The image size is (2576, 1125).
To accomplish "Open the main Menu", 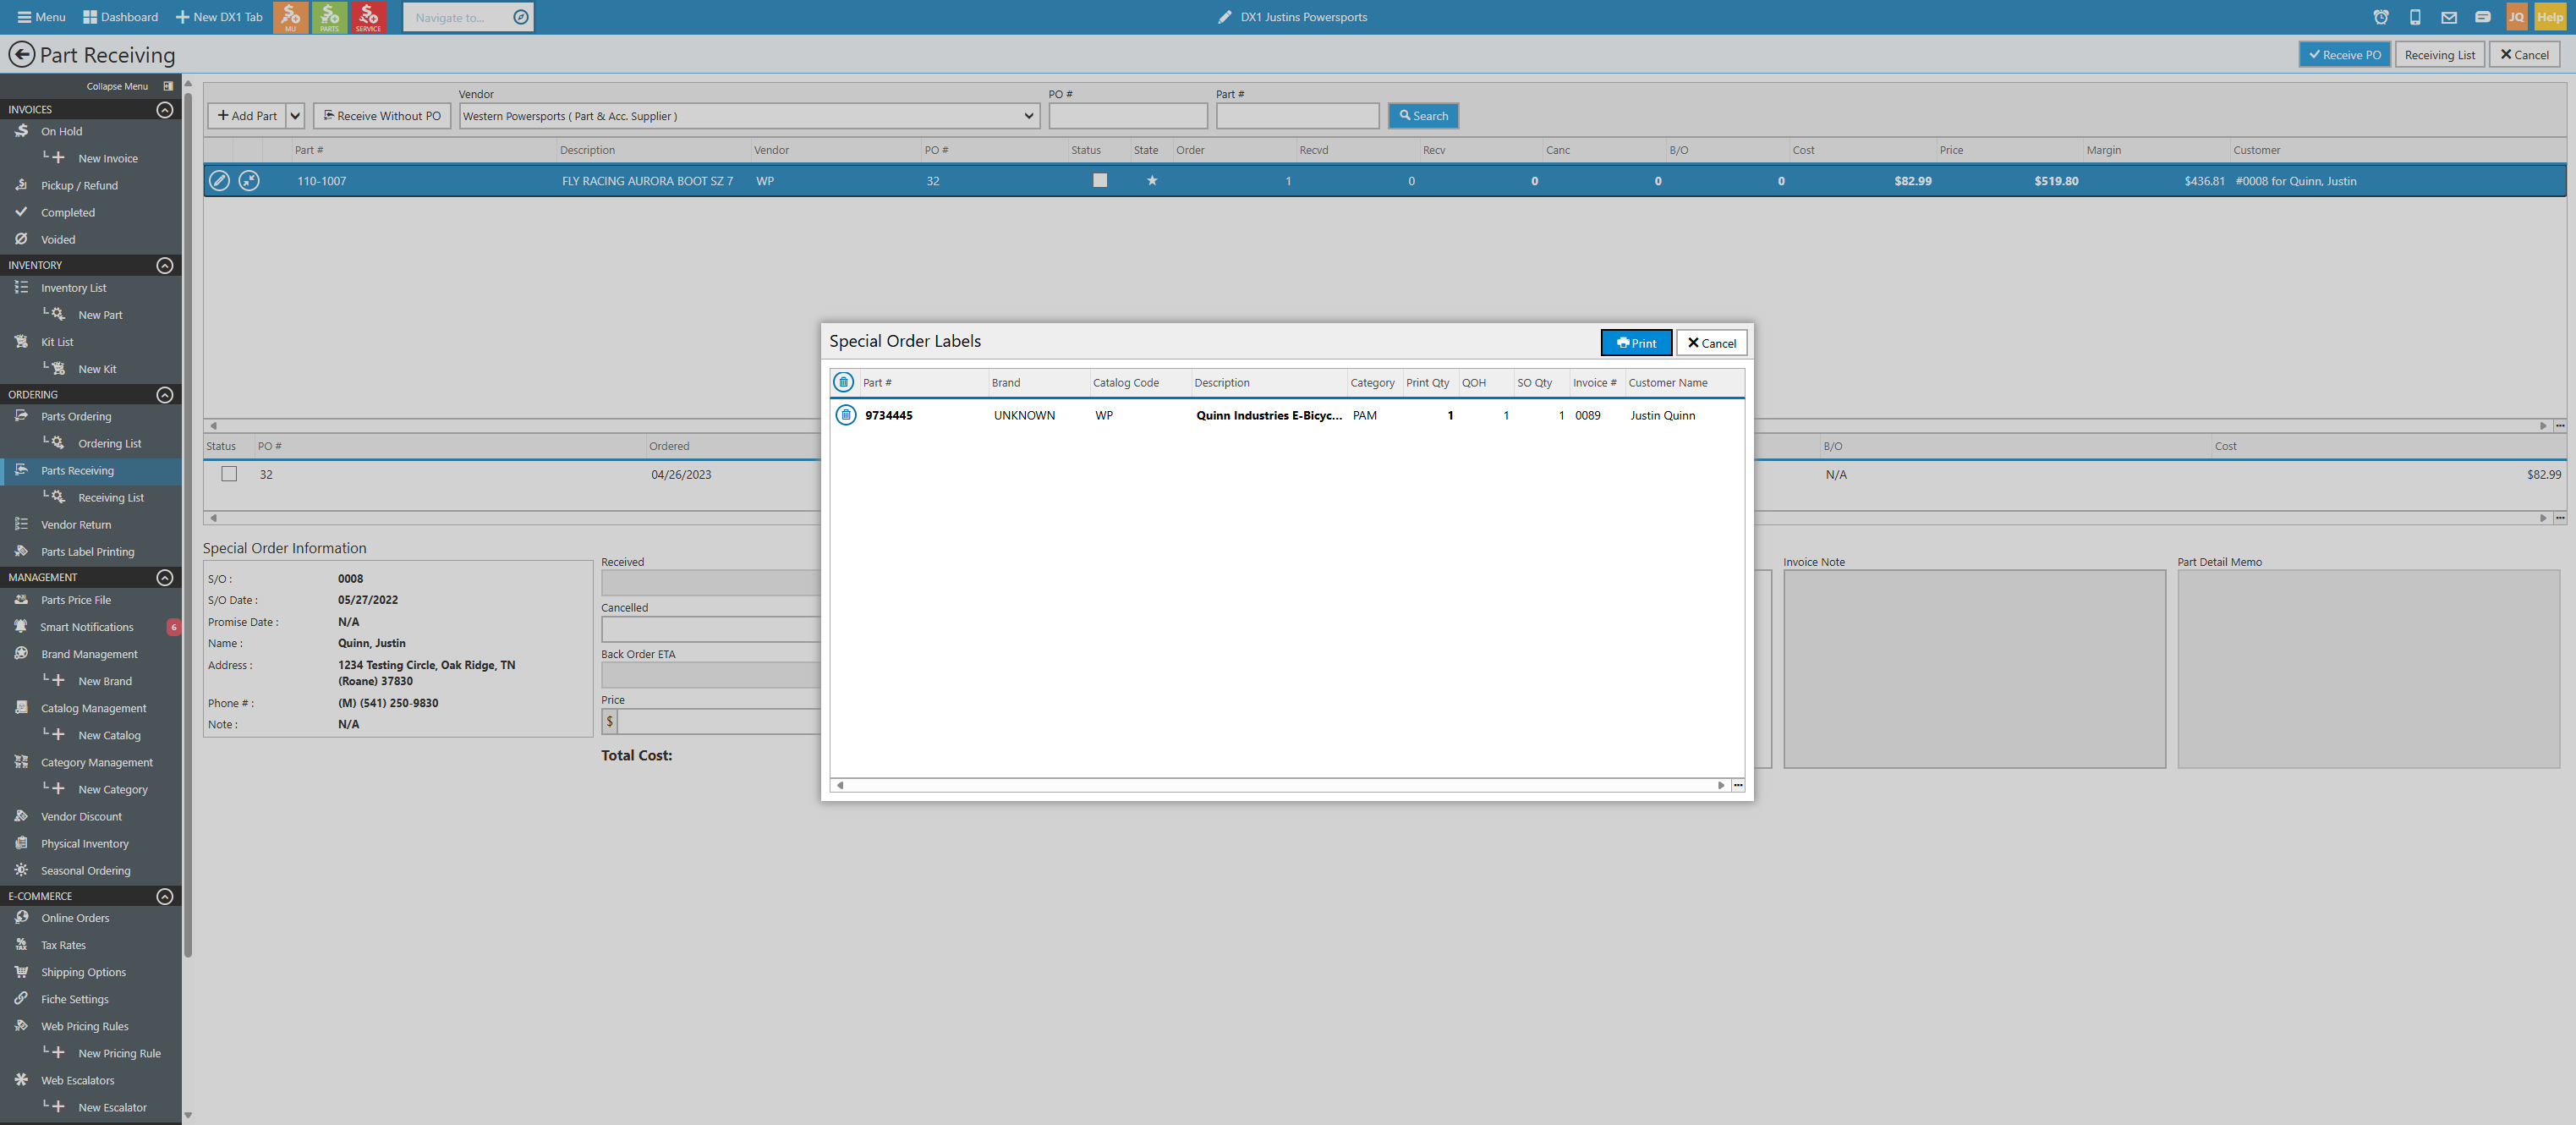I will click(x=41, y=17).
